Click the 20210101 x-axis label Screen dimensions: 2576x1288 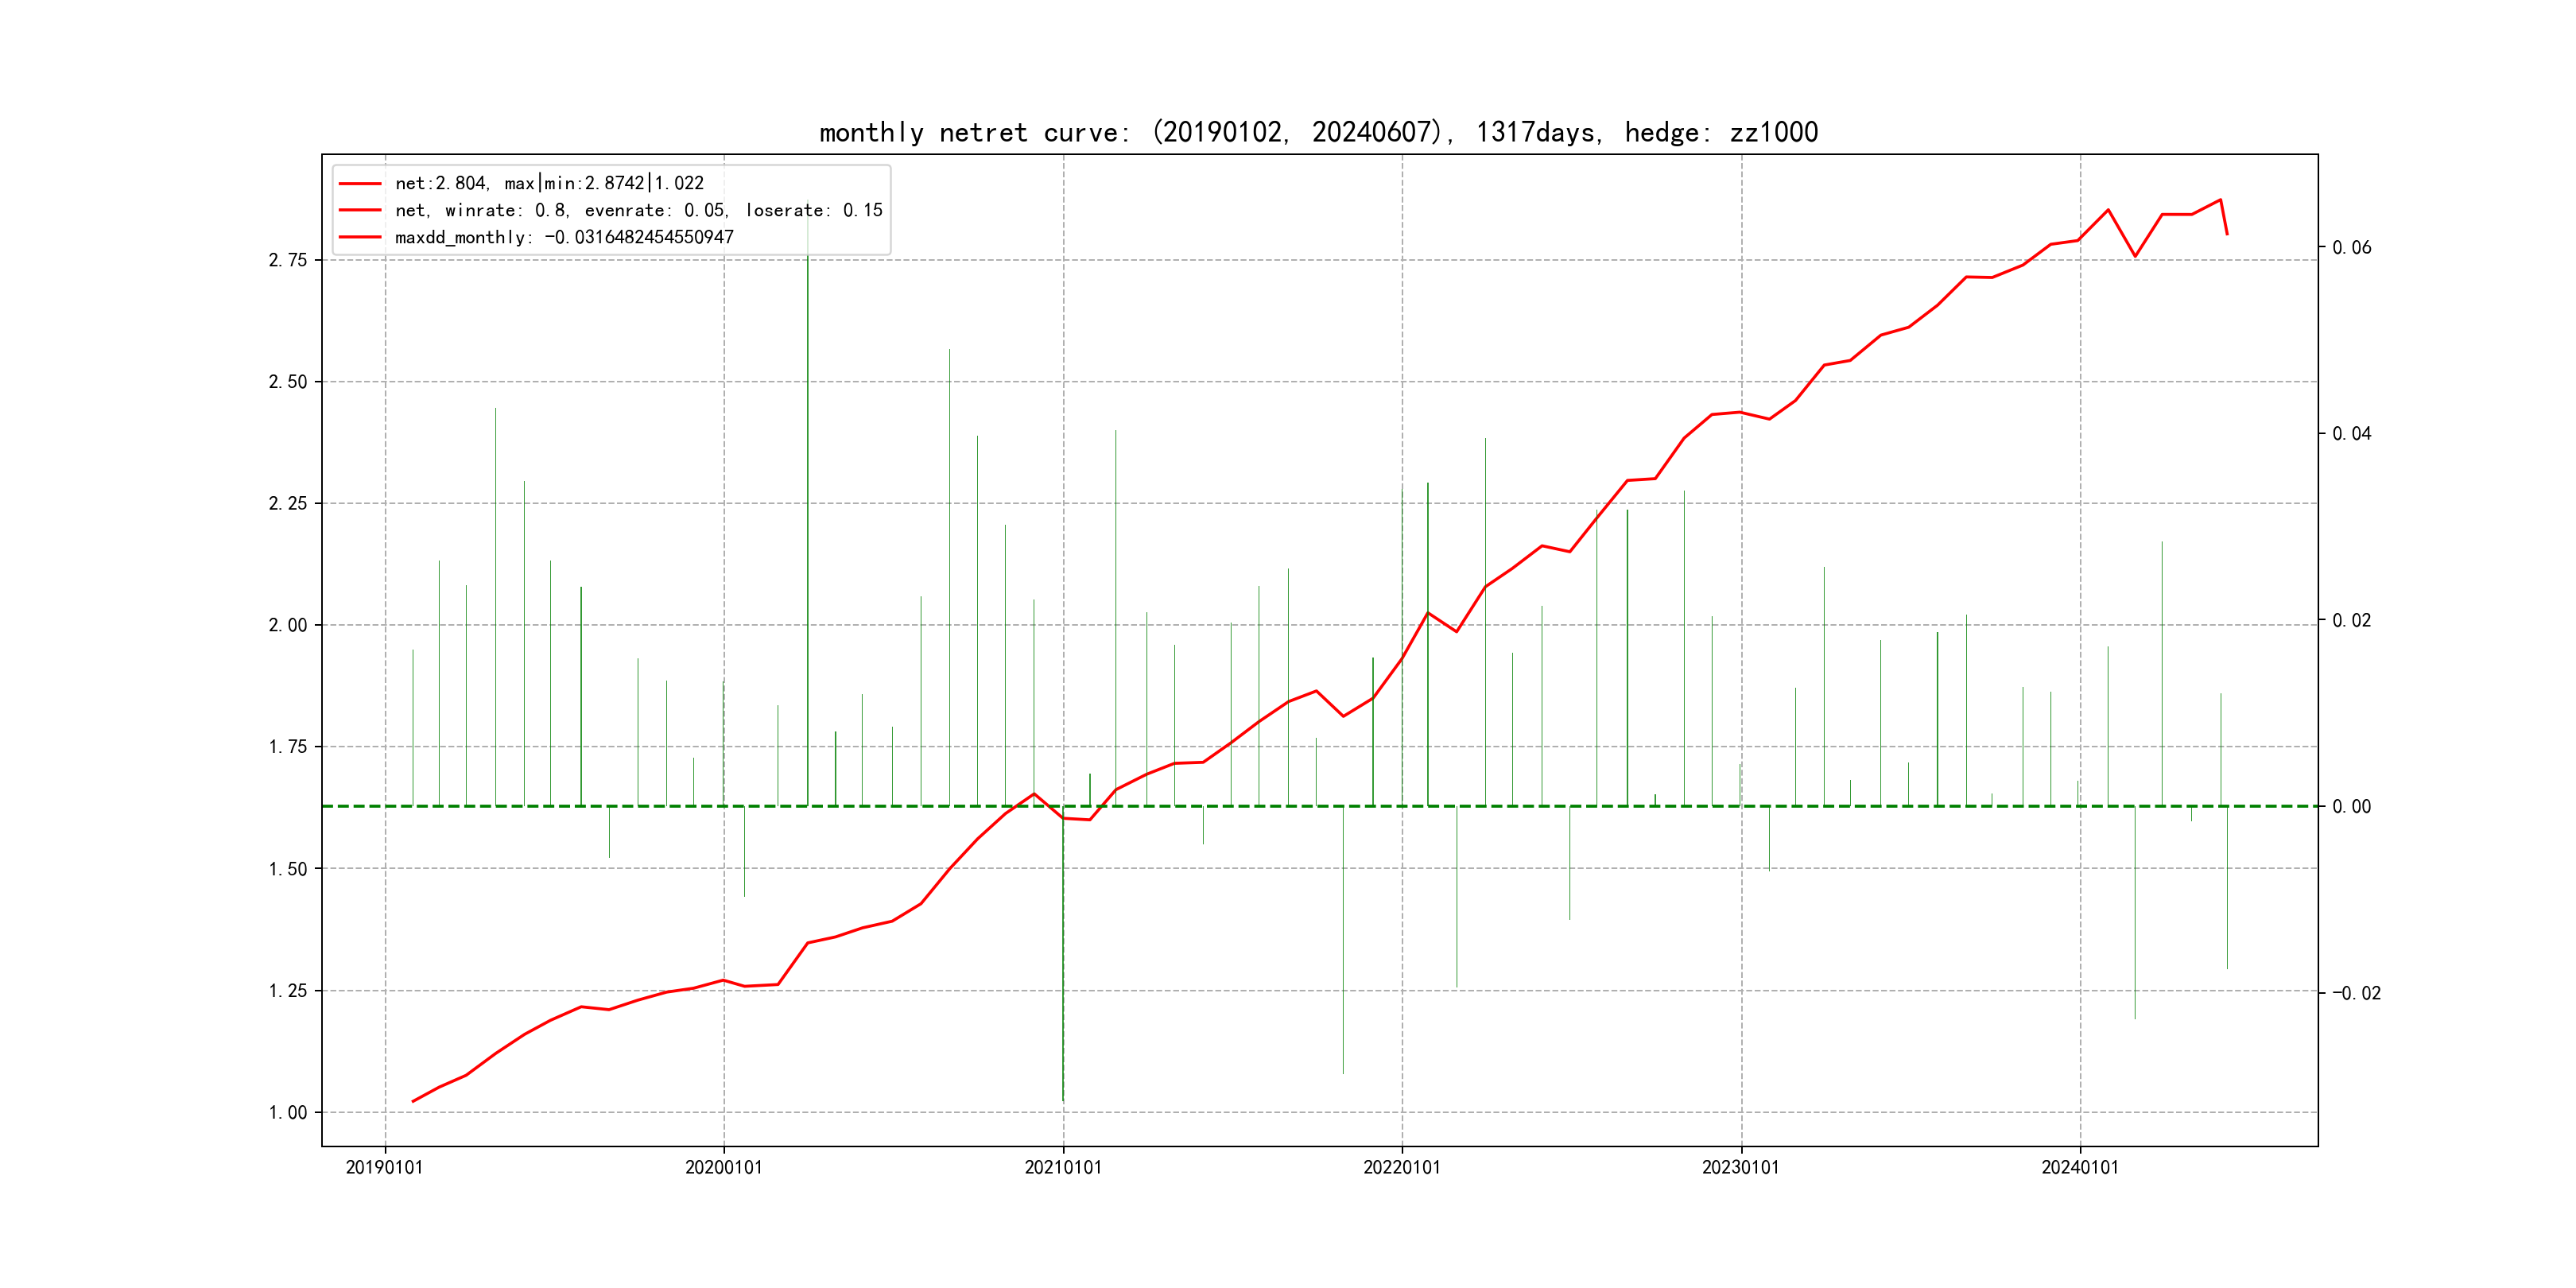pos(1063,1167)
